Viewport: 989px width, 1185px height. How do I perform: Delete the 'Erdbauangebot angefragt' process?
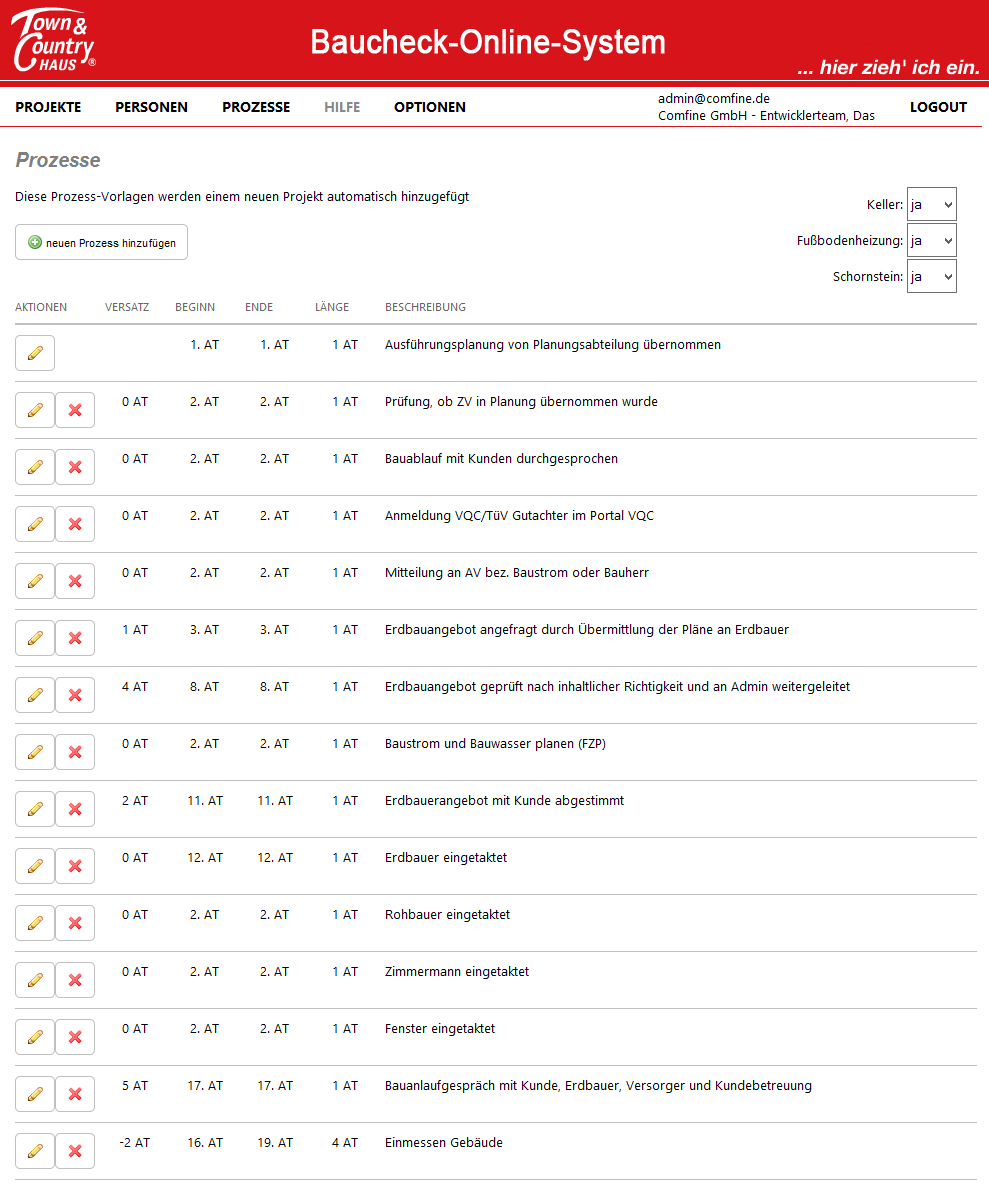click(75, 638)
